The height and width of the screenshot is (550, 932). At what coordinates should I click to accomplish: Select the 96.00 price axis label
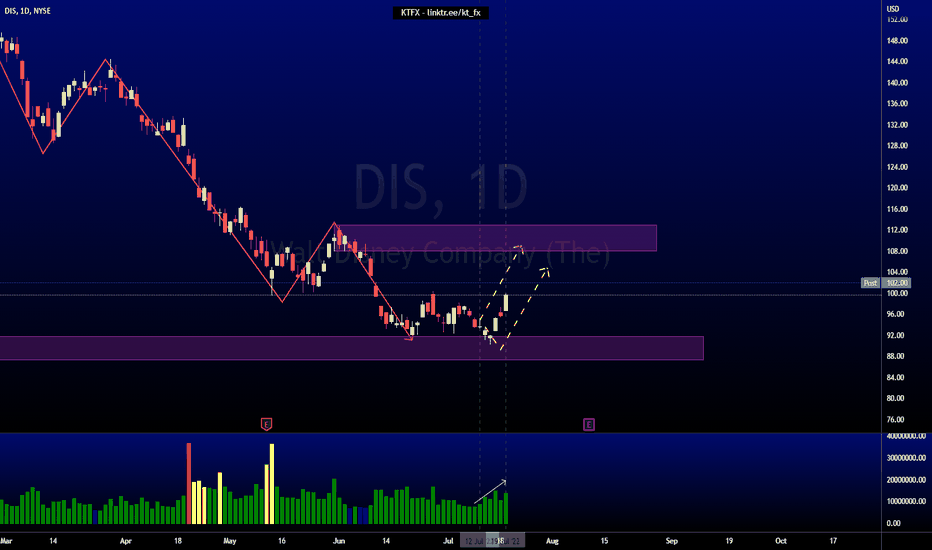click(895, 314)
